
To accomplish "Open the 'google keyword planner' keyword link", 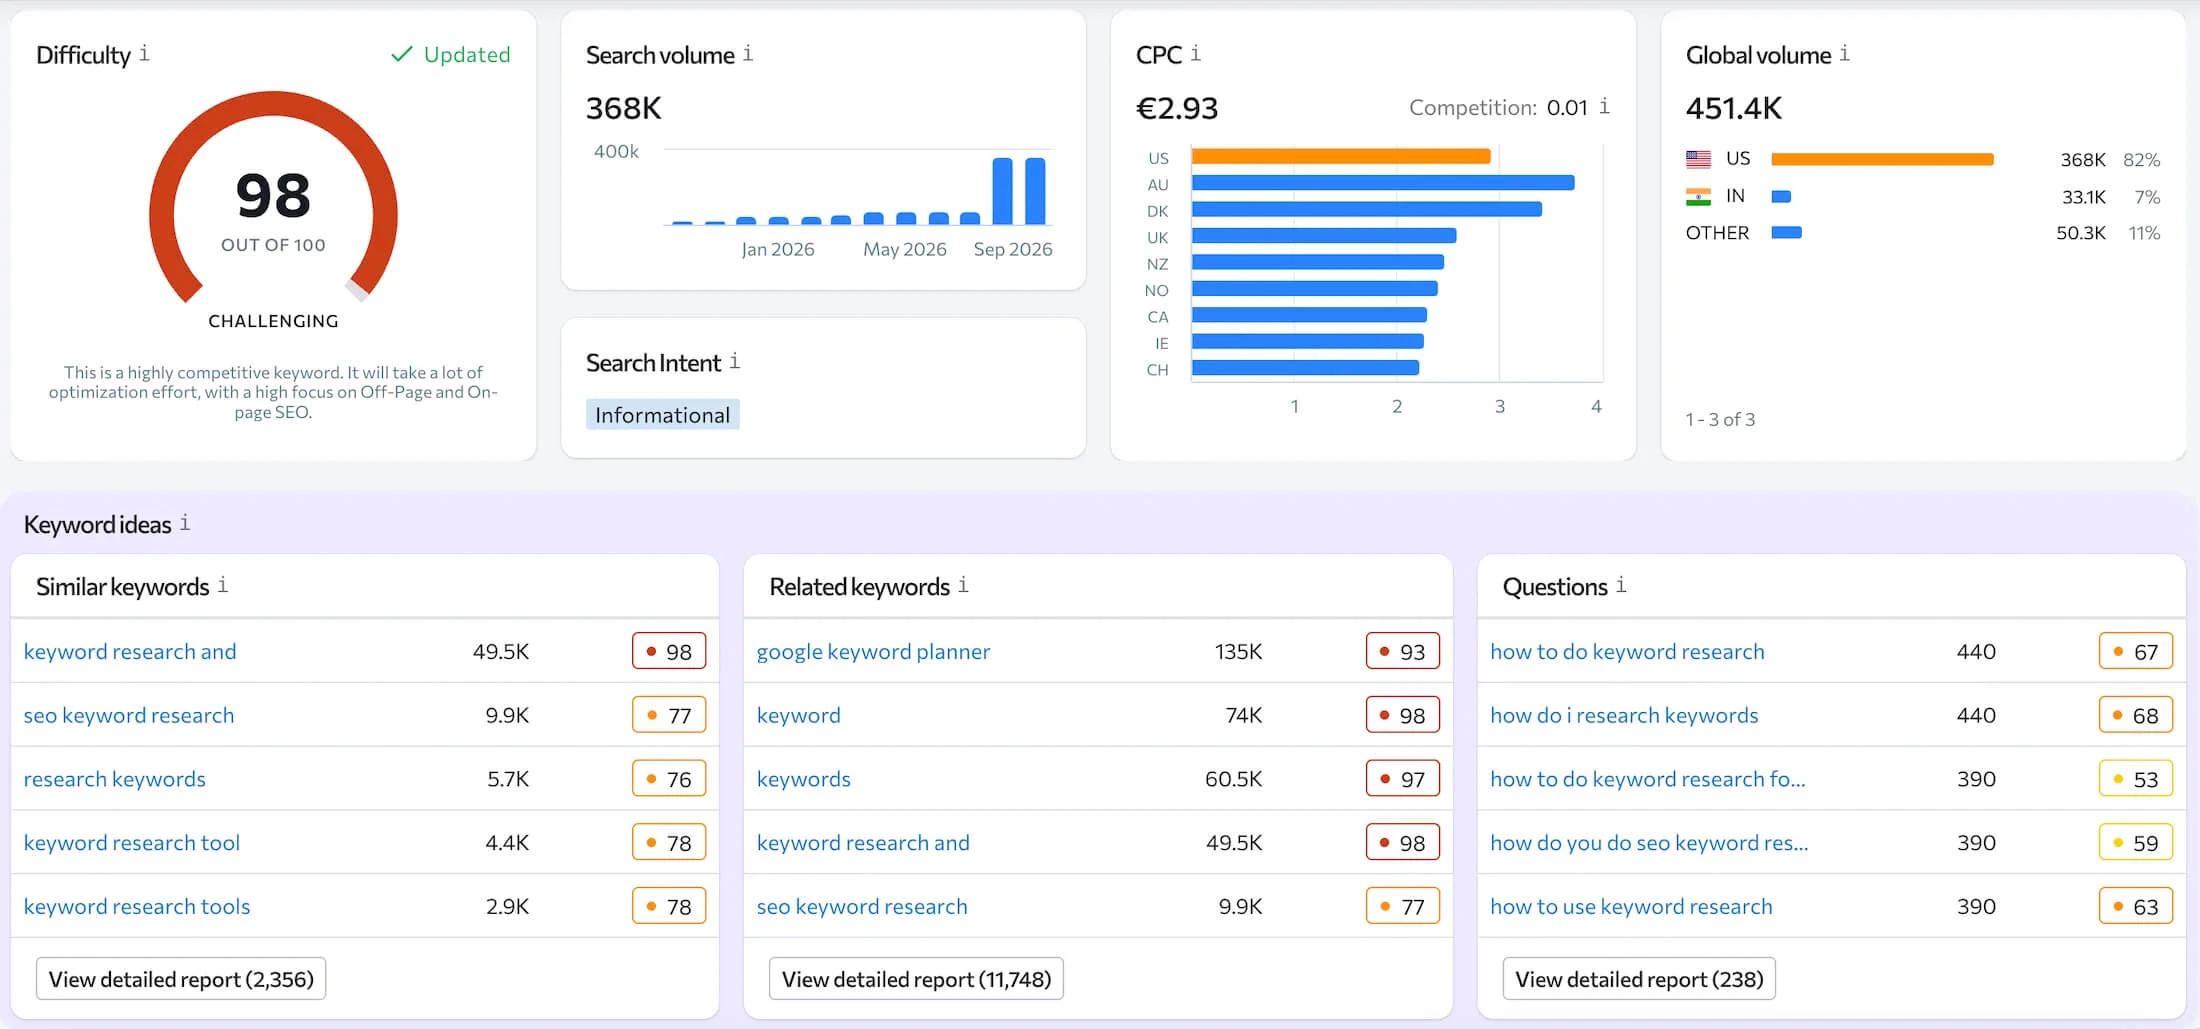I will [873, 652].
